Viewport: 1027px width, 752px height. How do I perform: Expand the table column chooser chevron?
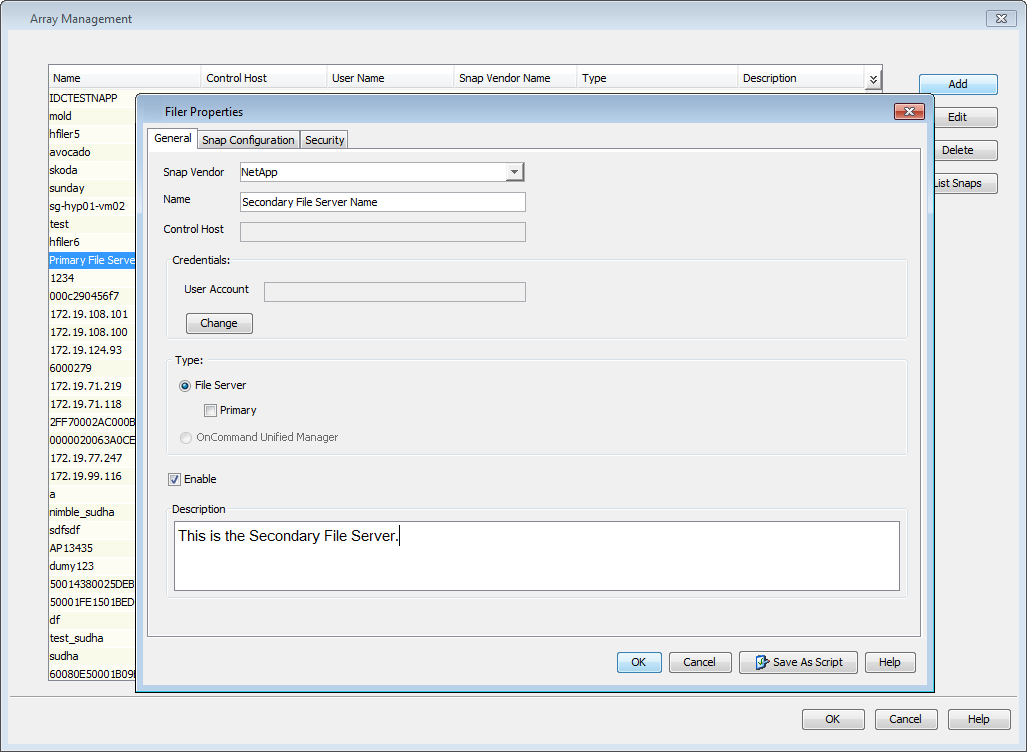tap(873, 79)
